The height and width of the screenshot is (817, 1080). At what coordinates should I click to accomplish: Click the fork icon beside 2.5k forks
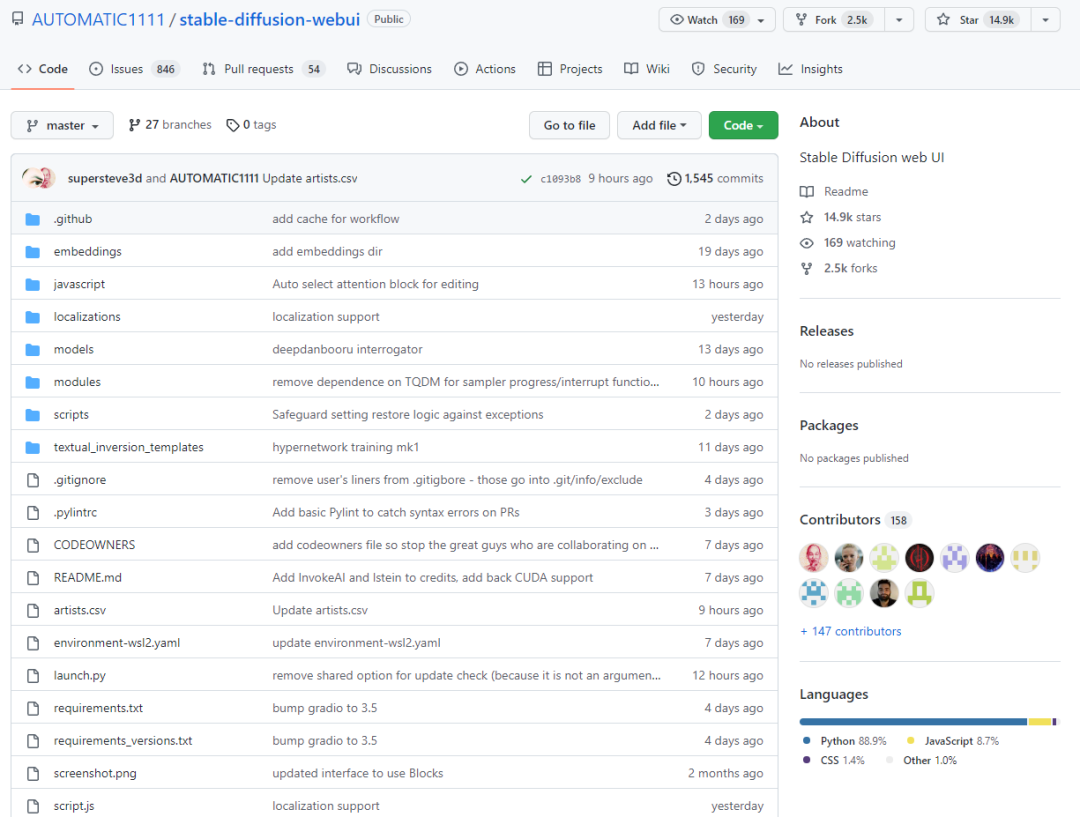807,269
